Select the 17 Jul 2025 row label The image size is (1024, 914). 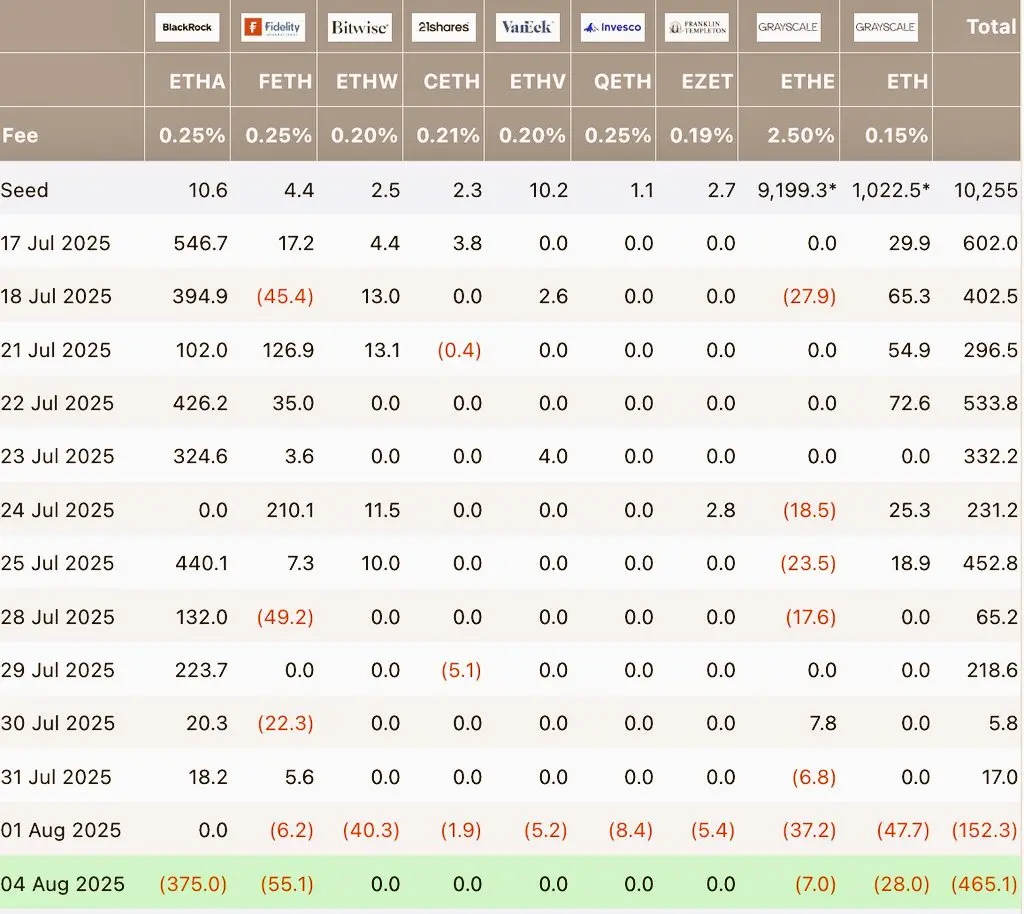(x=56, y=243)
